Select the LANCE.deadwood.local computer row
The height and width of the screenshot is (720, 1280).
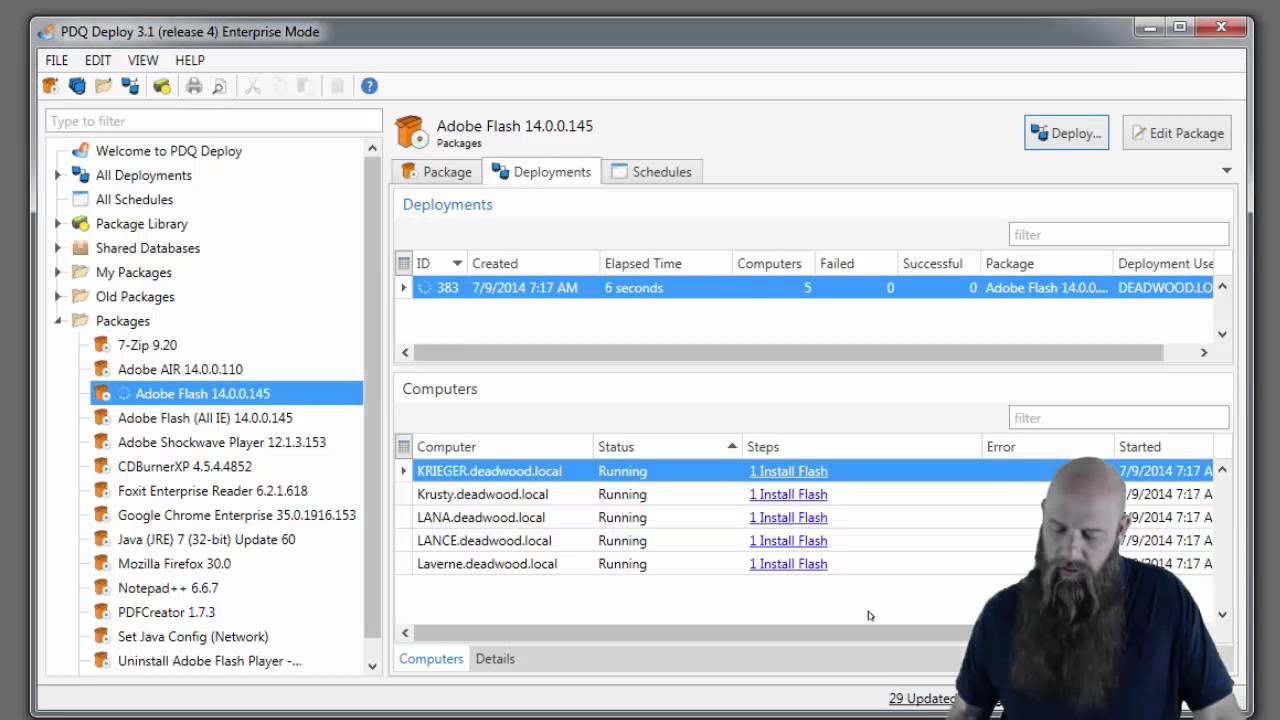pos(804,541)
